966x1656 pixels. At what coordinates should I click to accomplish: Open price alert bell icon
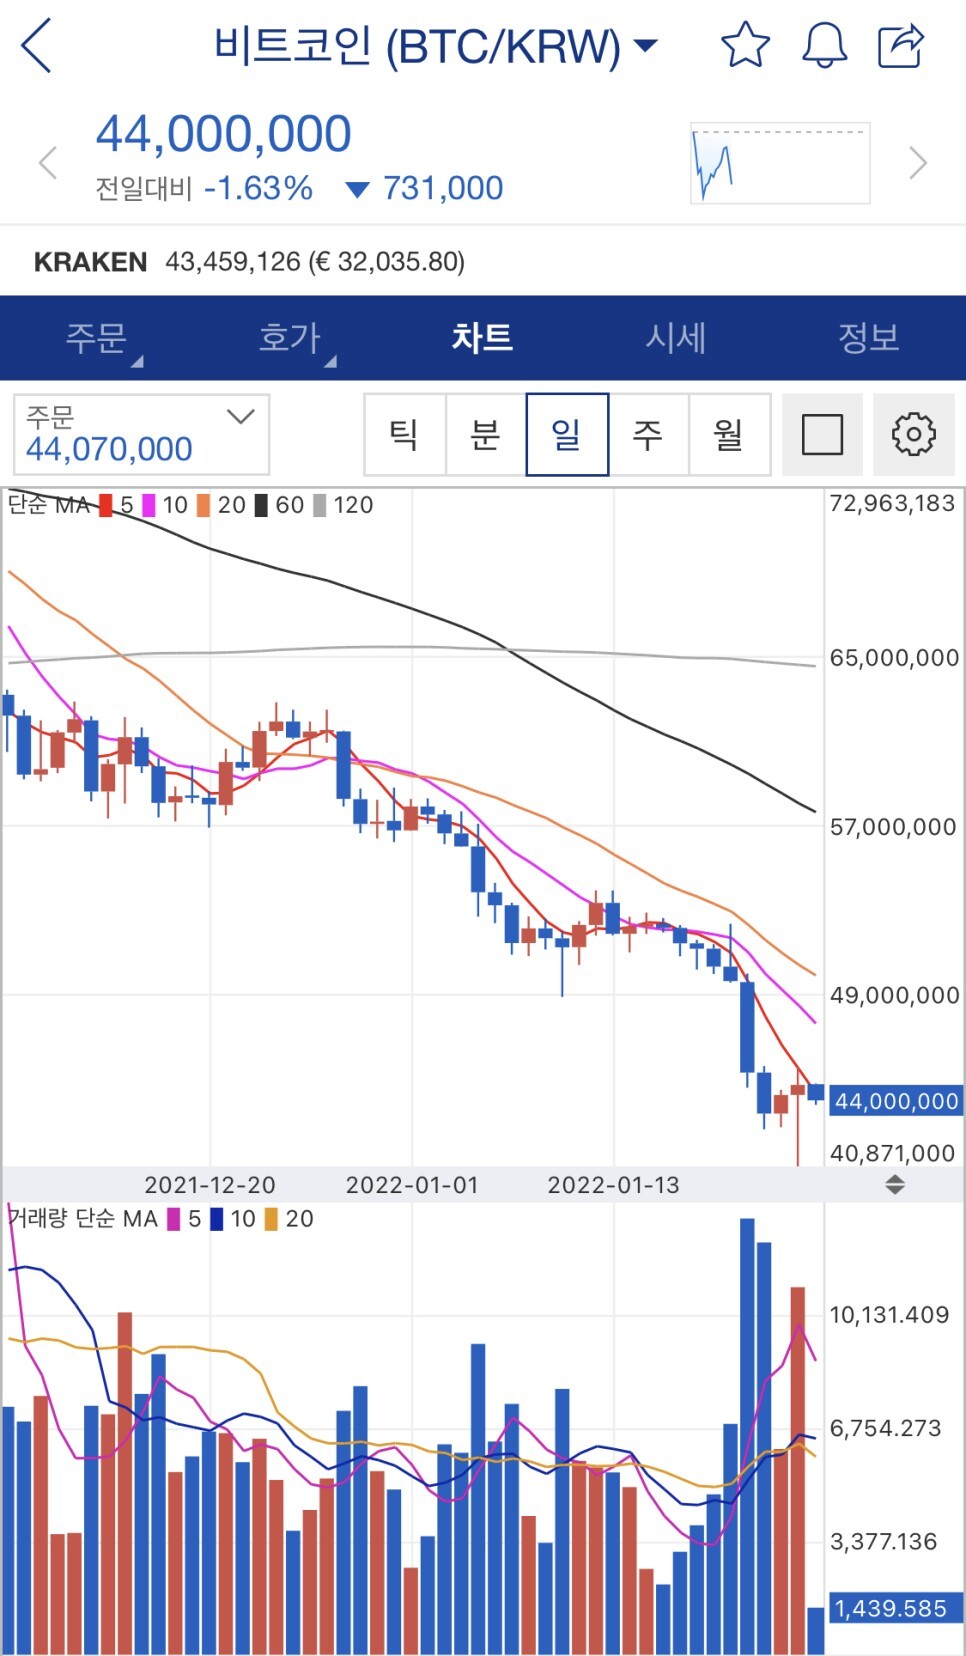pos(824,45)
